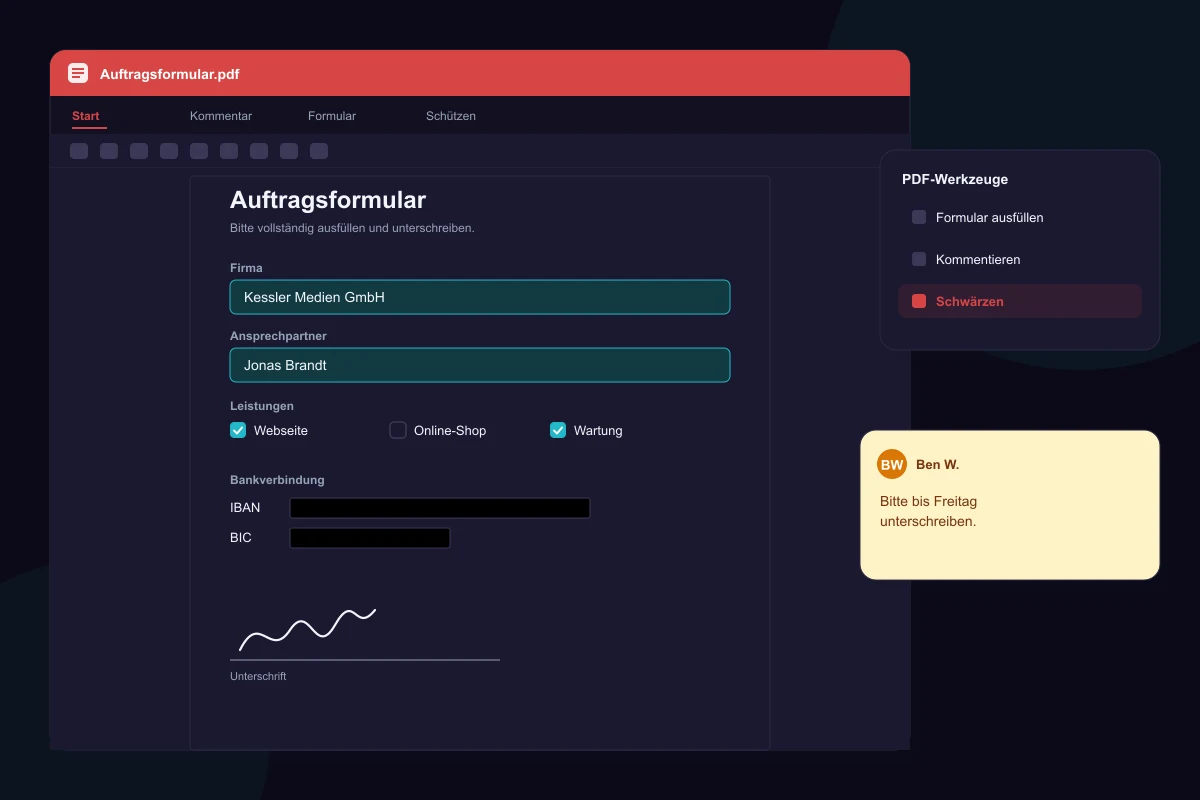Select the Formular ausfüllen tool
The height and width of the screenshot is (800, 1200).
pos(1020,217)
